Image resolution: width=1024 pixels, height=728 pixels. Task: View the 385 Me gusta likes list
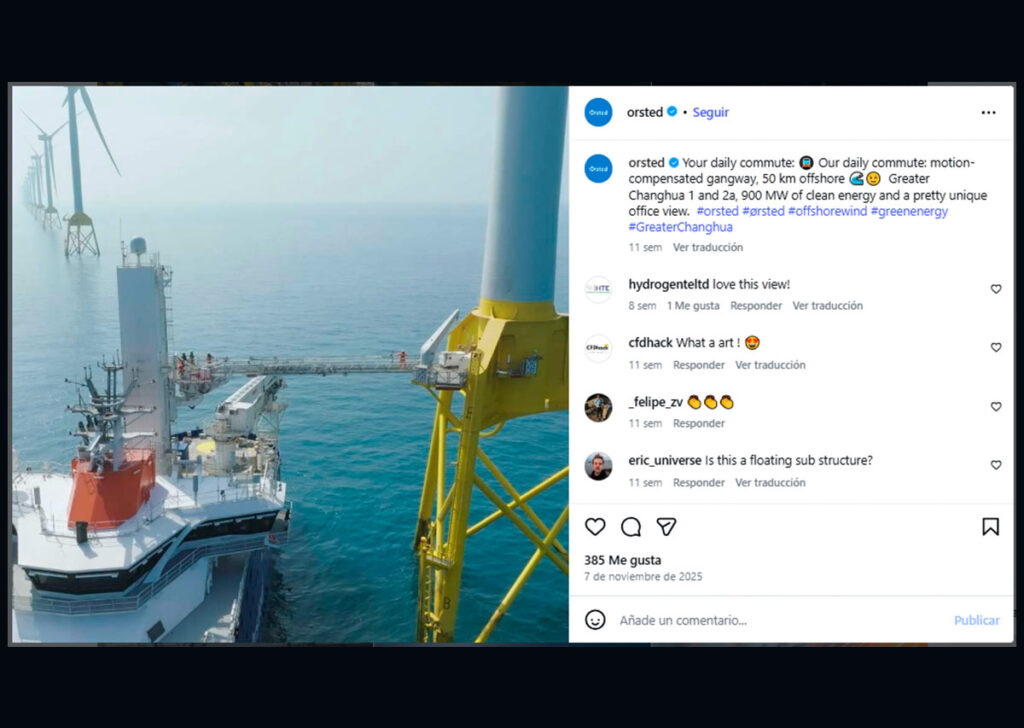click(x=622, y=560)
